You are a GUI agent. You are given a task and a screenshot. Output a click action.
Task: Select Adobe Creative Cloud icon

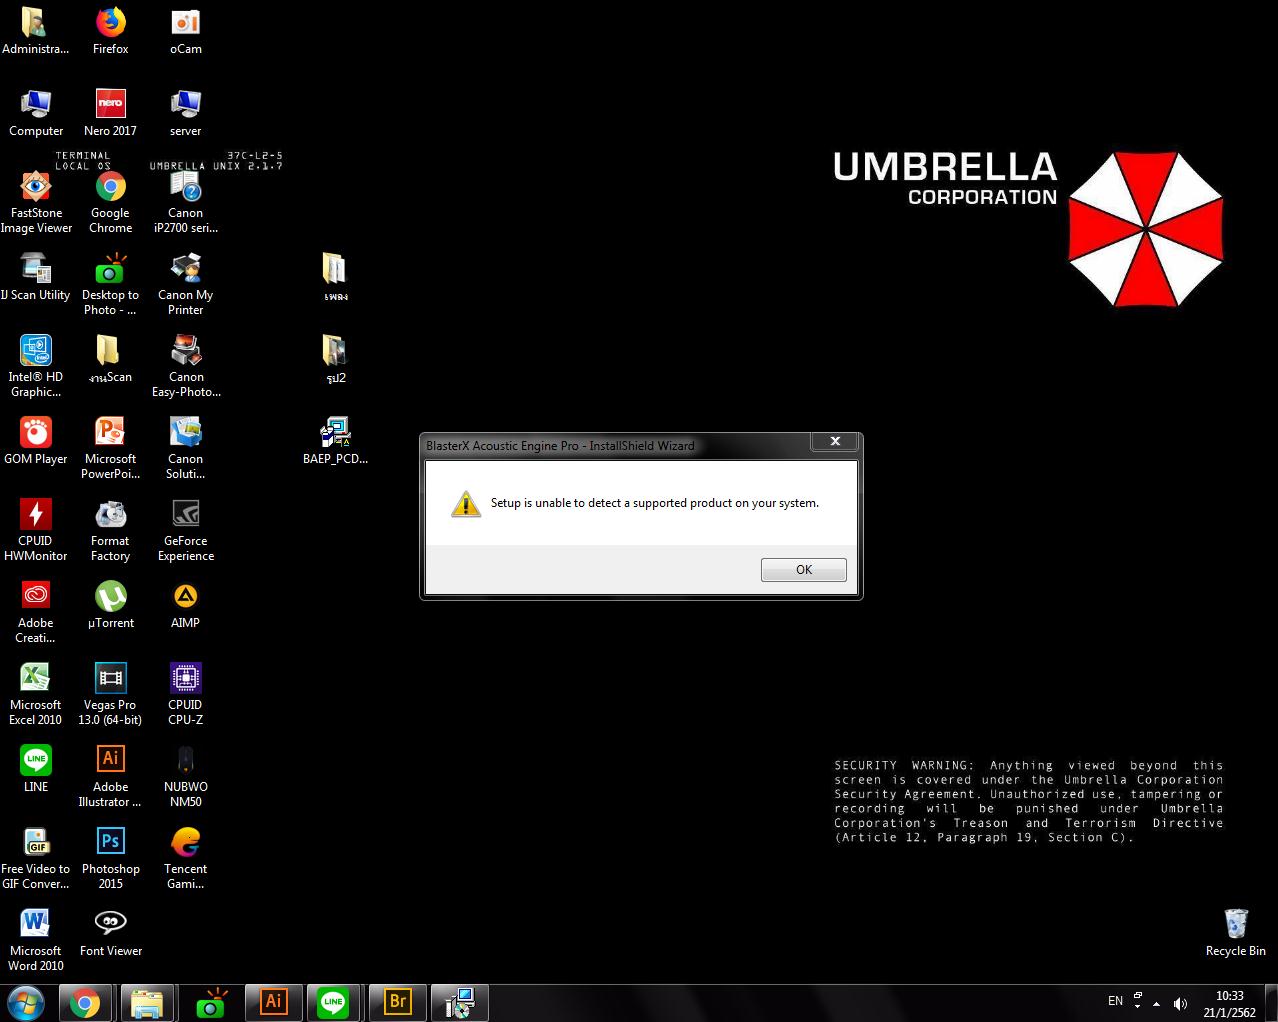tap(36, 612)
